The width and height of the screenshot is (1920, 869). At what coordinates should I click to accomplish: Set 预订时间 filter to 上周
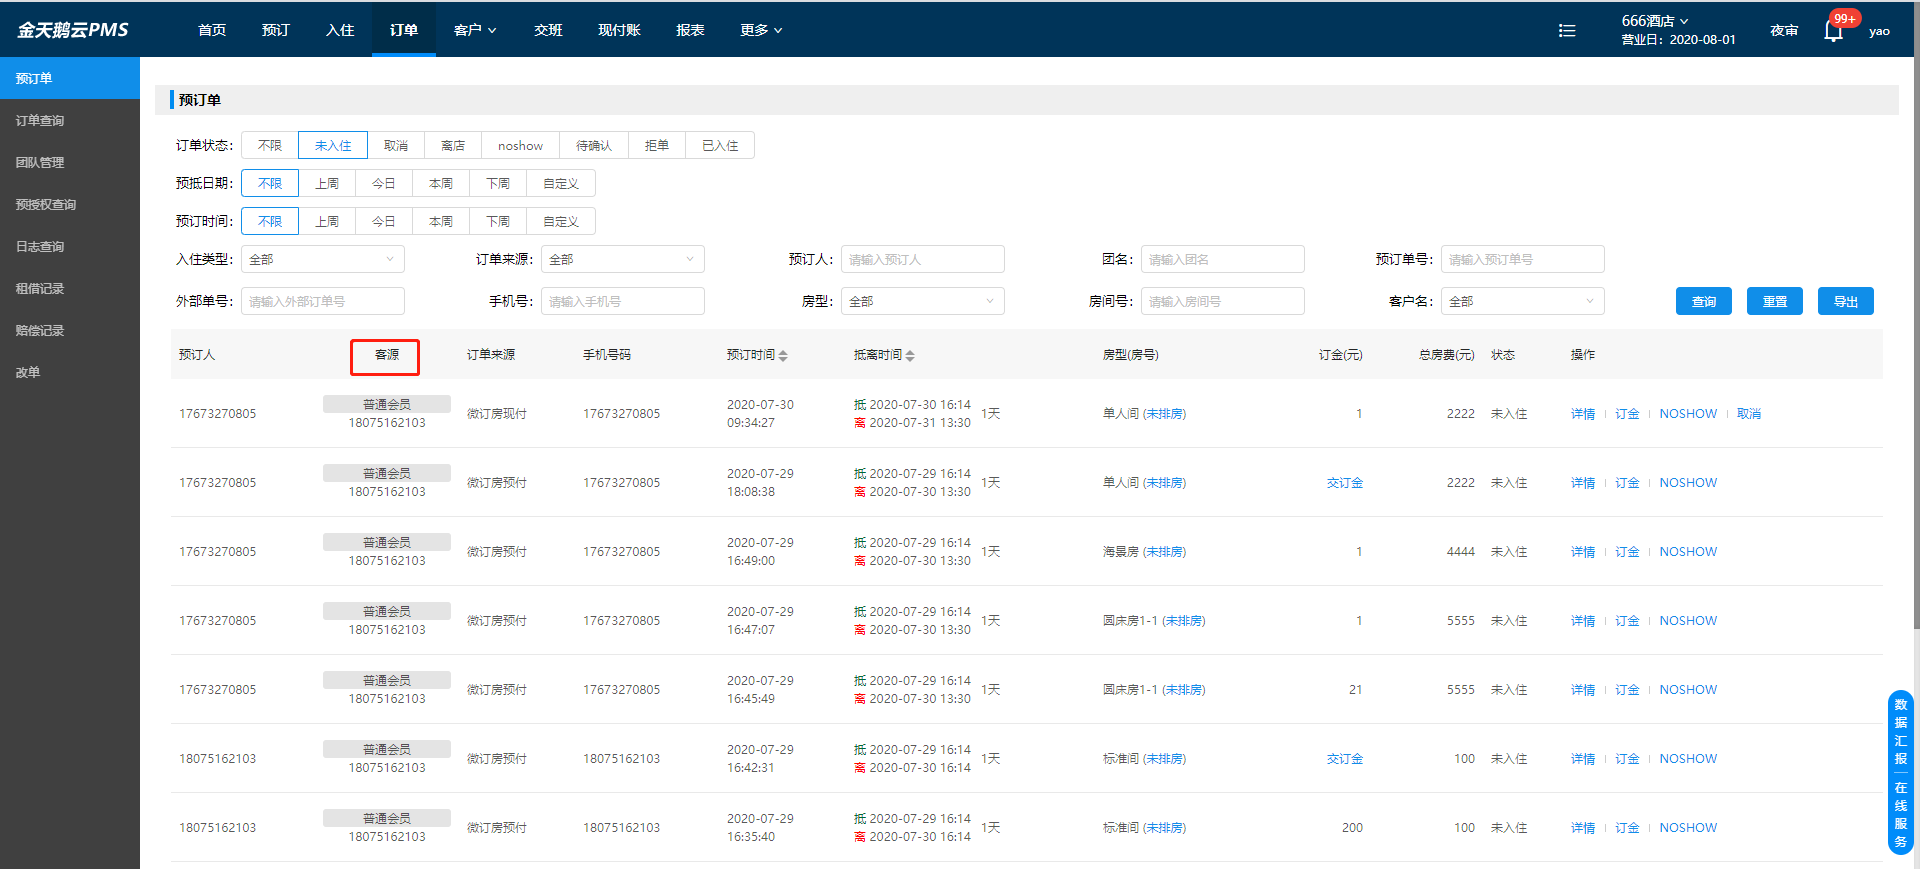point(327,221)
